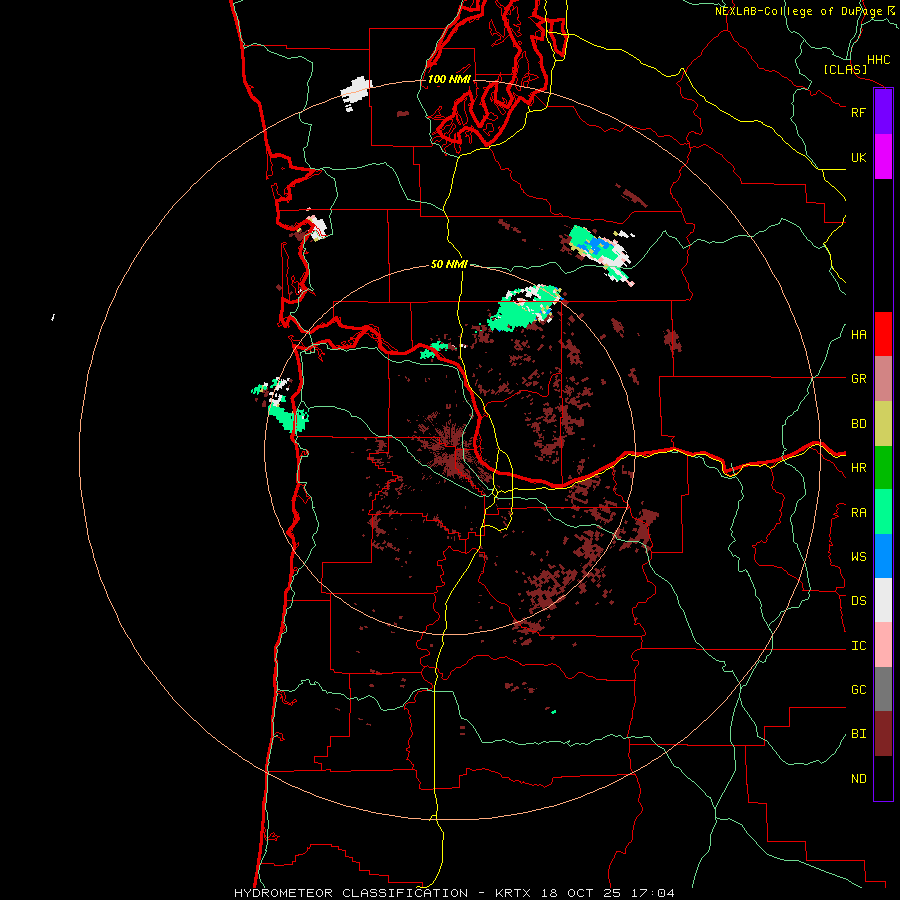Click the GC legend label

click(858, 690)
